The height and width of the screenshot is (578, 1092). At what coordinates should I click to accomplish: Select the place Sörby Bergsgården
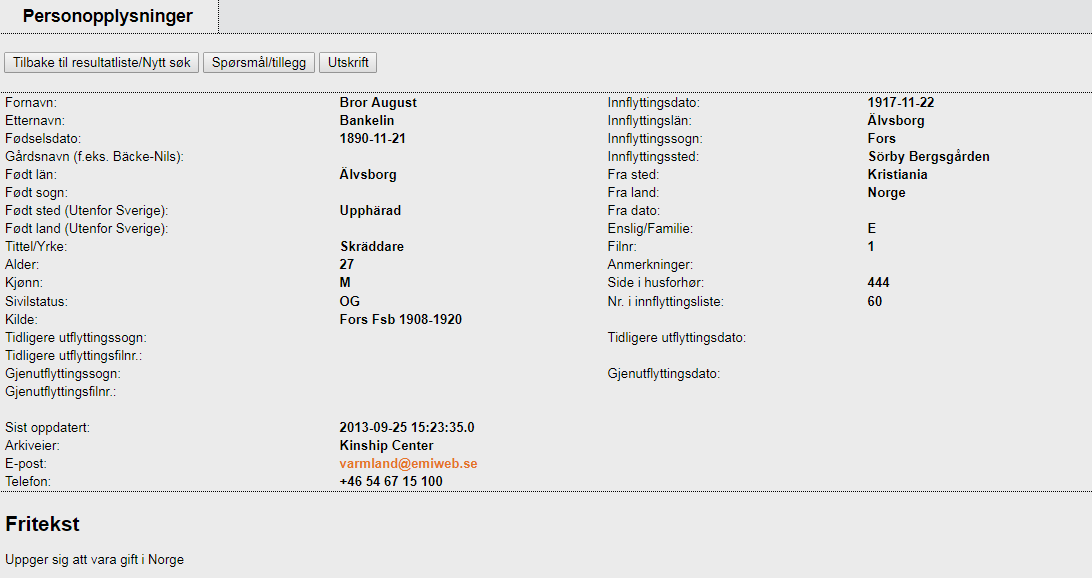[x=929, y=157]
